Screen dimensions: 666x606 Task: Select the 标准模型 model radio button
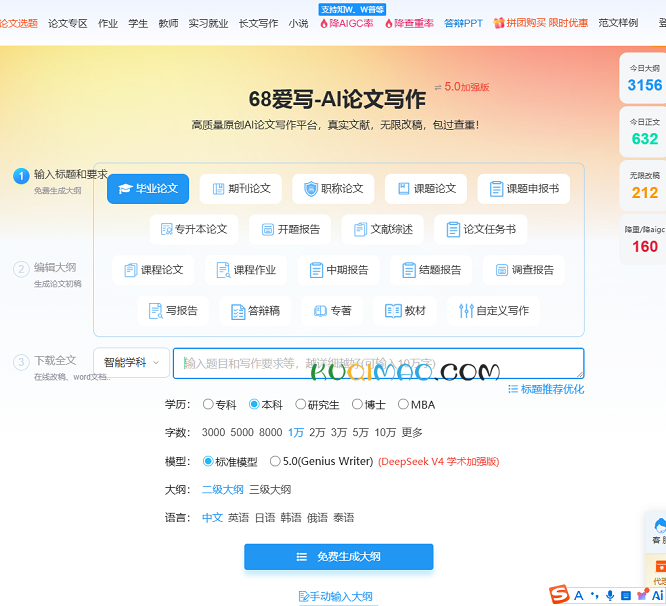pos(208,461)
